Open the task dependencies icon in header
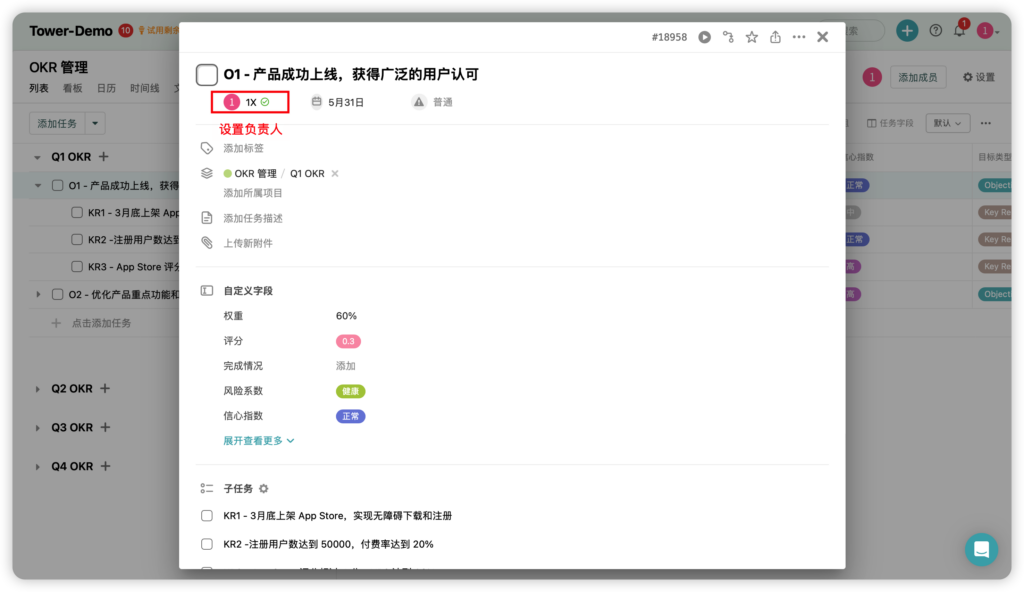Image resolution: width=1024 pixels, height=592 pixels. tap(729, 36)
